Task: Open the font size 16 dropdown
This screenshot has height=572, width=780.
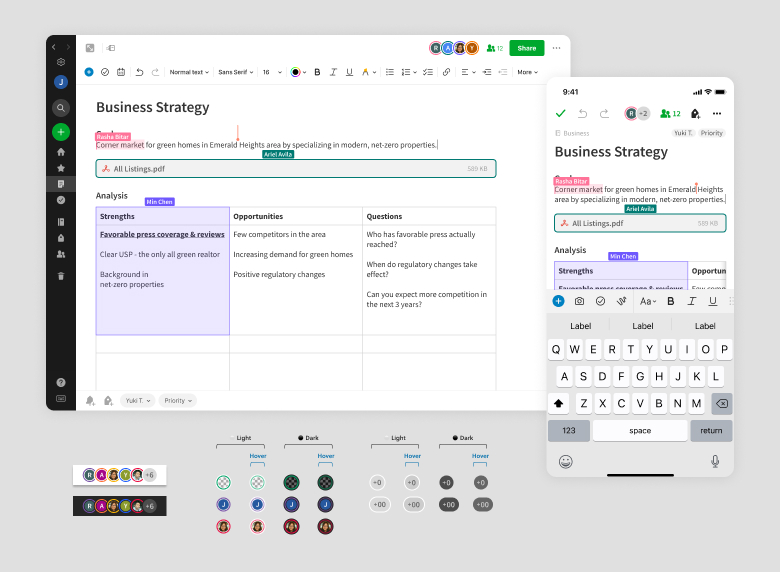Action: pyautogui.click(x=272, y=72)
